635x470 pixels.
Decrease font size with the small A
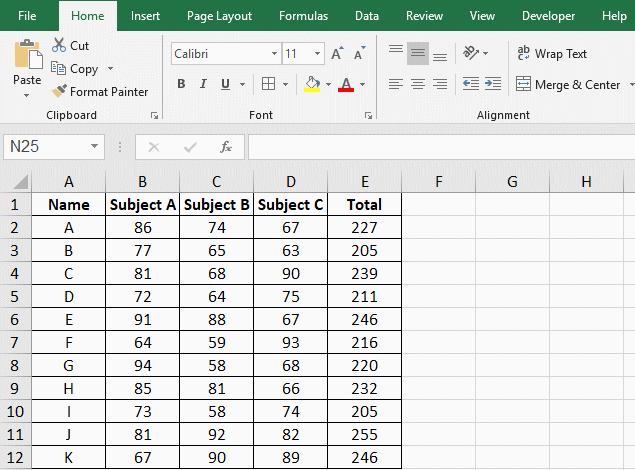(359, 53)
